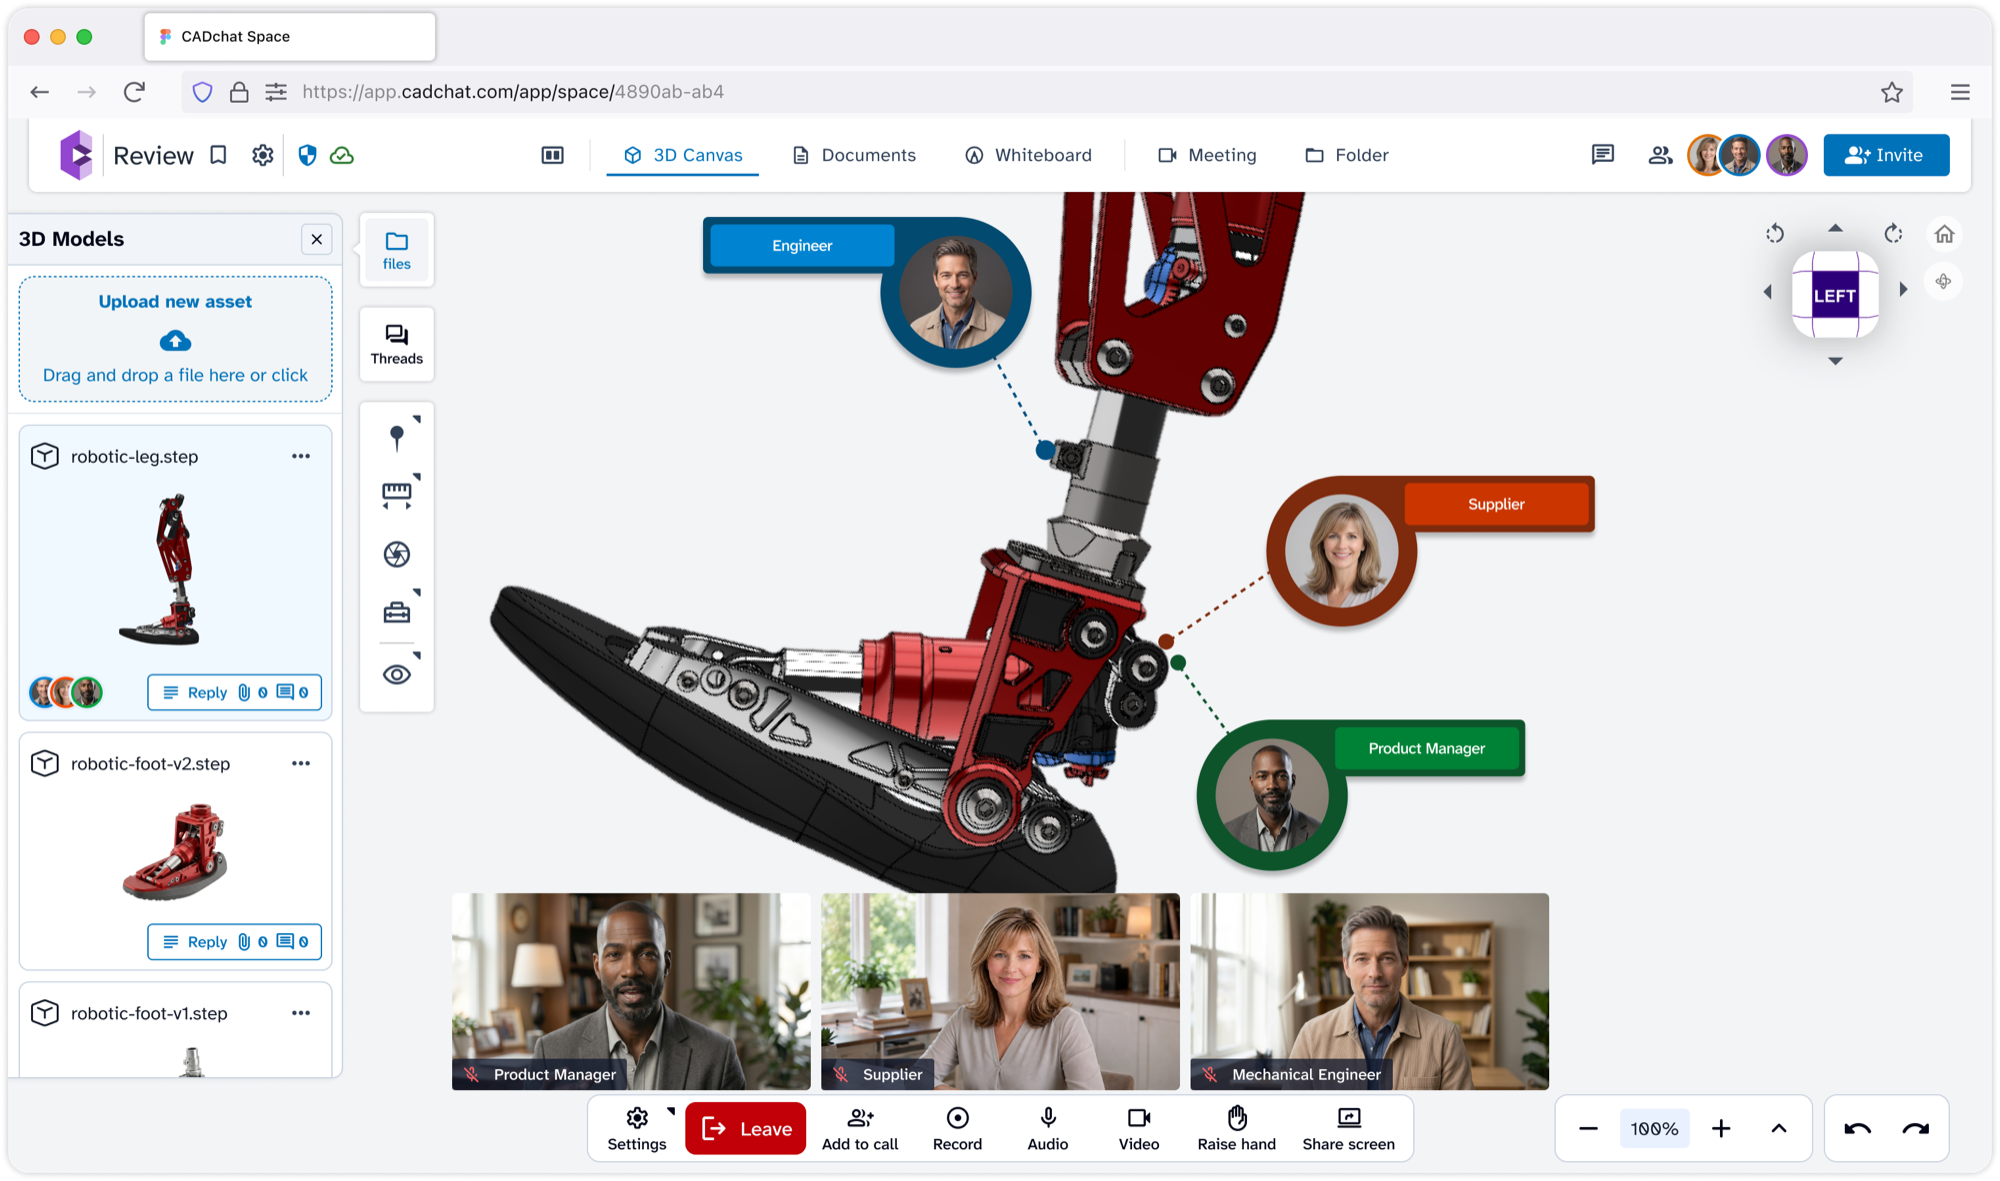Image resolution: width=2000 pixels, height=1181 pixels.
Task: Expand zoom options chevron
Action: click(x=1779, y=1128)
